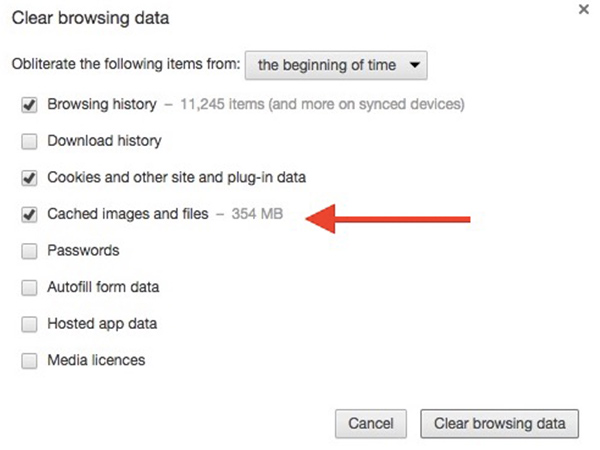Uncheck the Browsing history checkbox
The height and width of the screenshot is (450, 600).
[x=29, y=104]
